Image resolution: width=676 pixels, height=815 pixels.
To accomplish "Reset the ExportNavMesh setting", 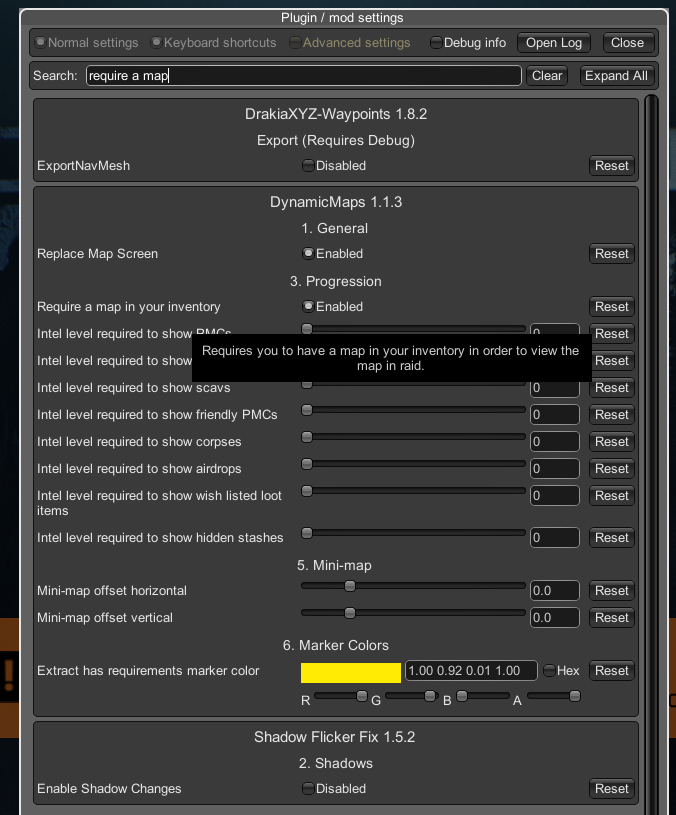I will (x=612, y=165).
